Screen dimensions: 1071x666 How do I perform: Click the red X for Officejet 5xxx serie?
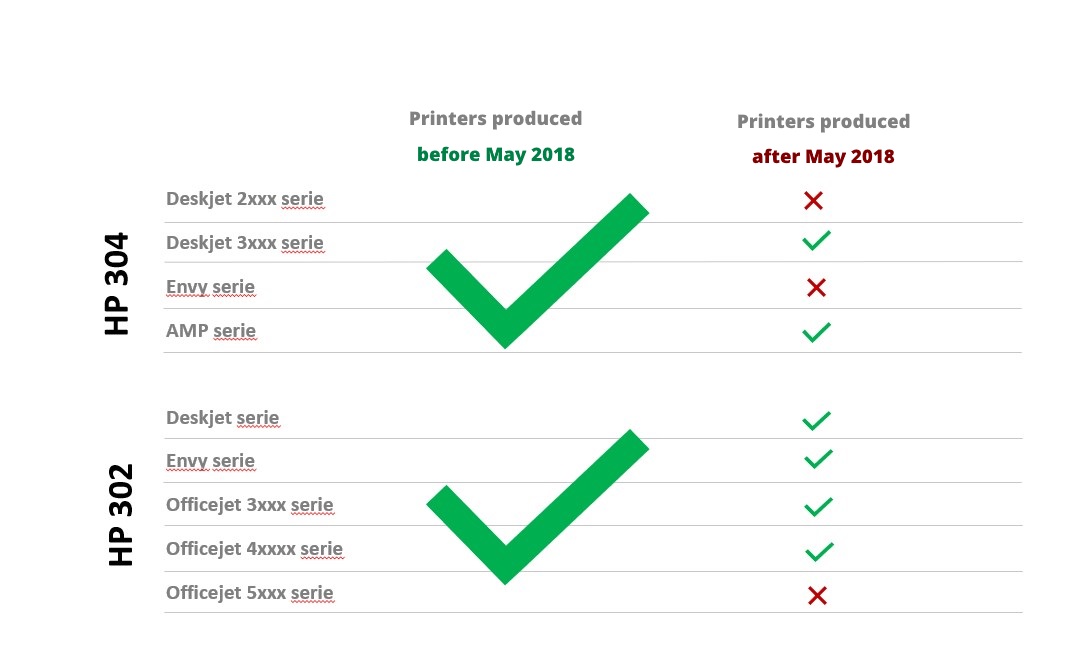coord(817,596)
